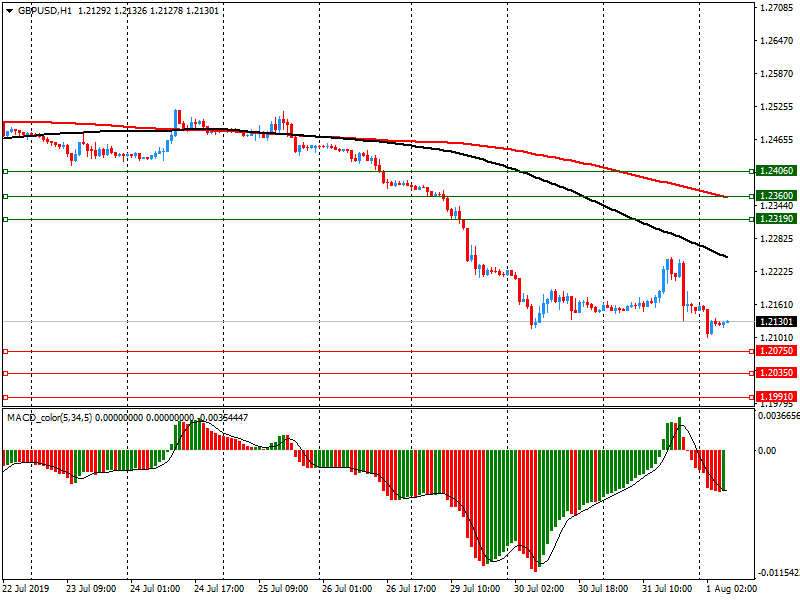This screenshot has width=800, height=600.
Task: Grab left handle of 1.23600 horizontal line
Action: click(x=6, y=196)
